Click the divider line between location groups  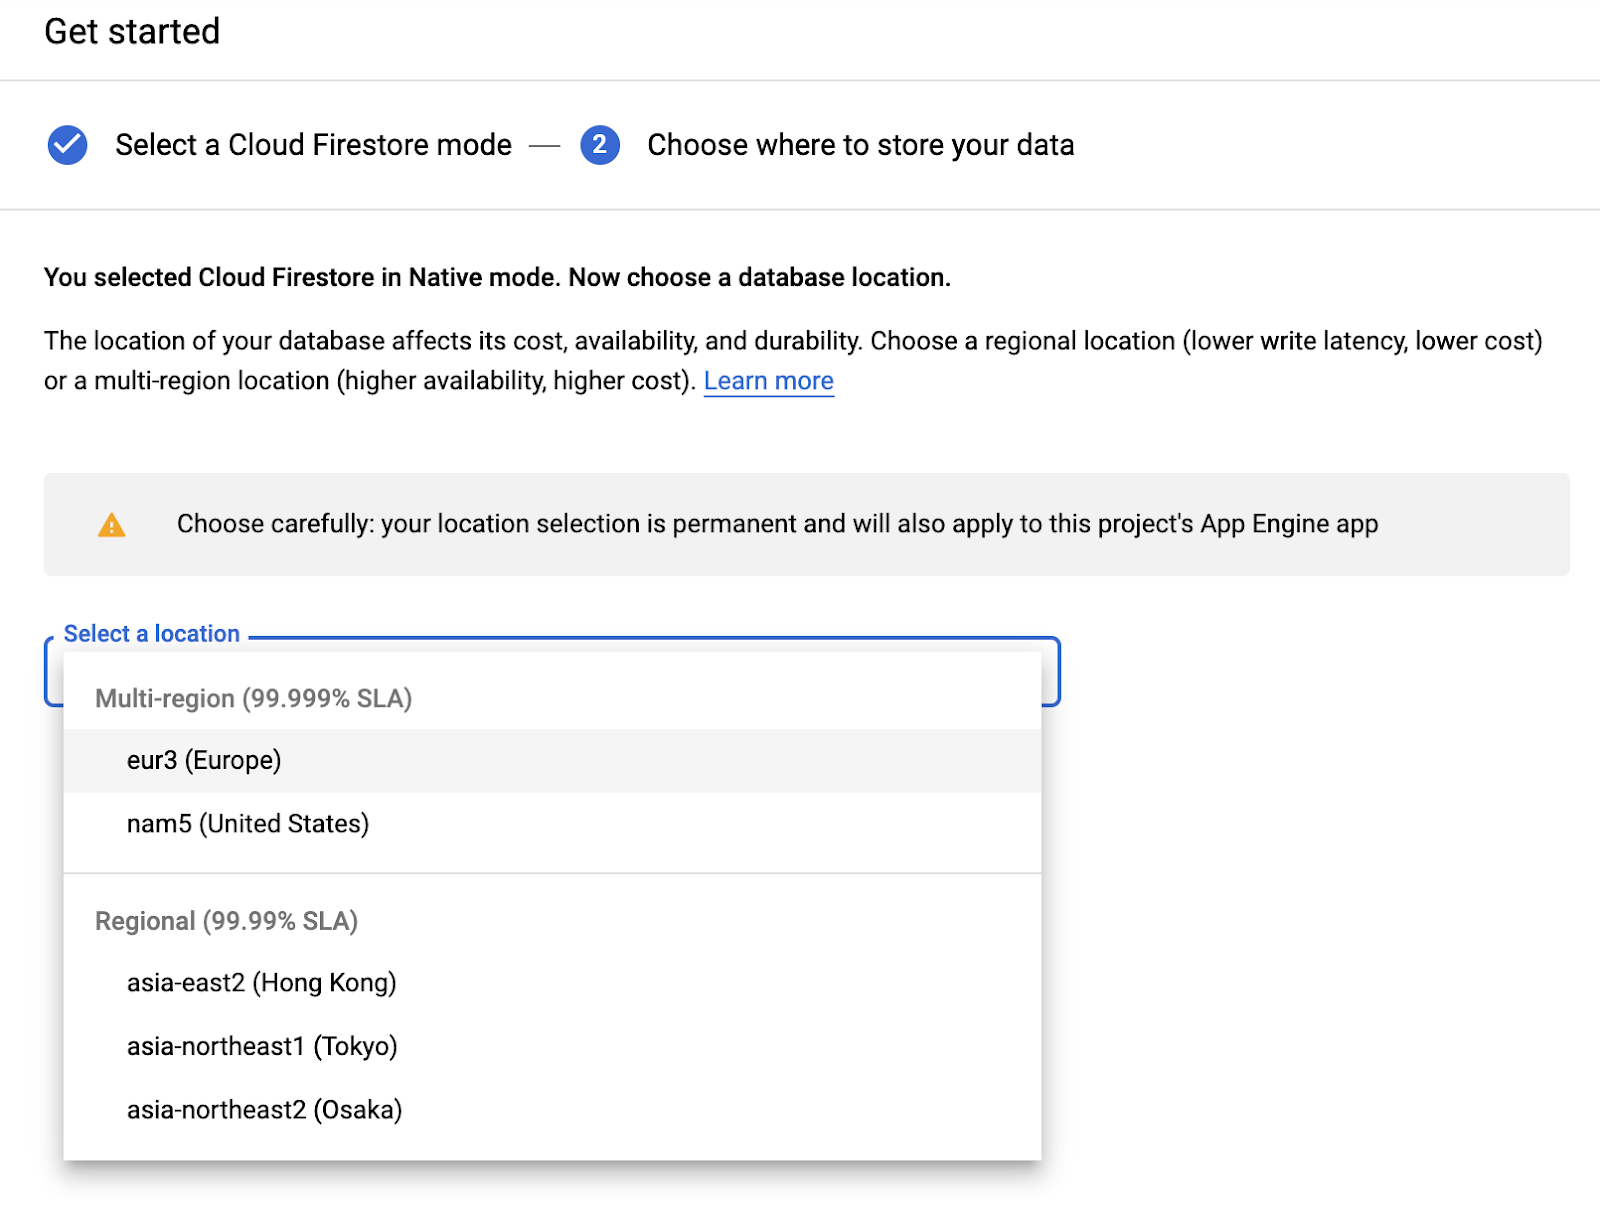pos(552,873)
